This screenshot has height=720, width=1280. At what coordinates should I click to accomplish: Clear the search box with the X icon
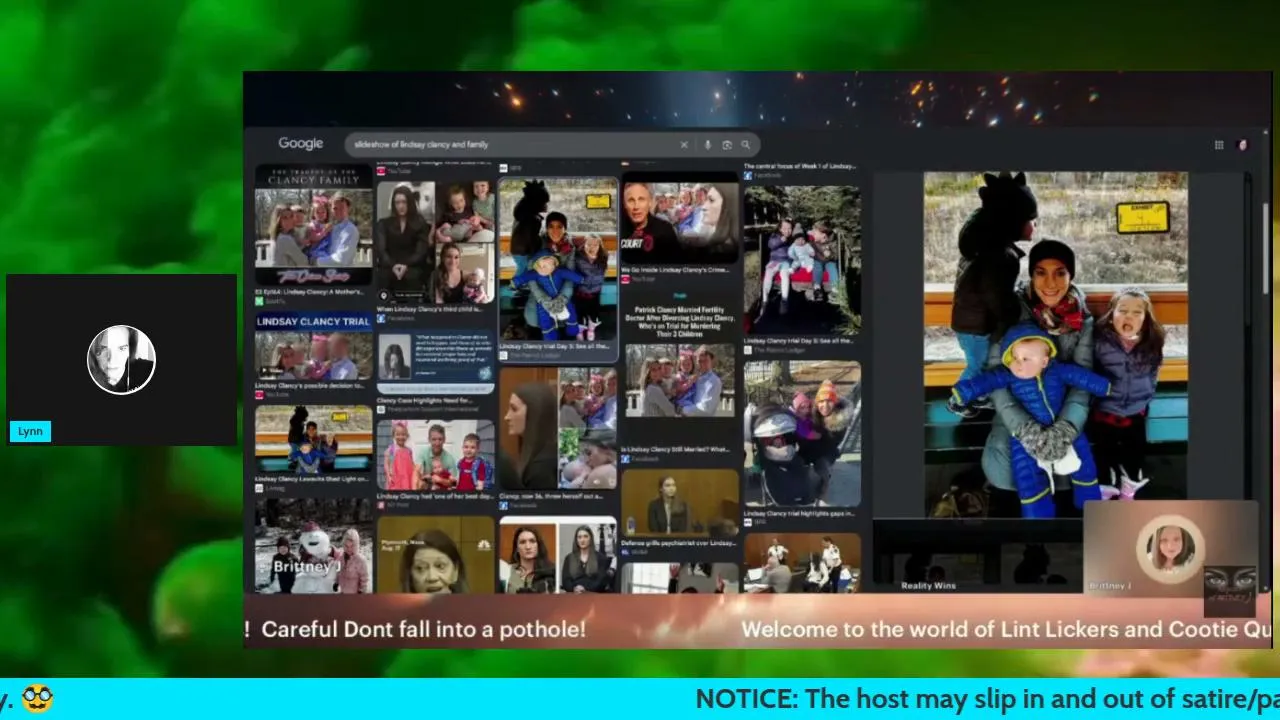(x=684, y=145)
